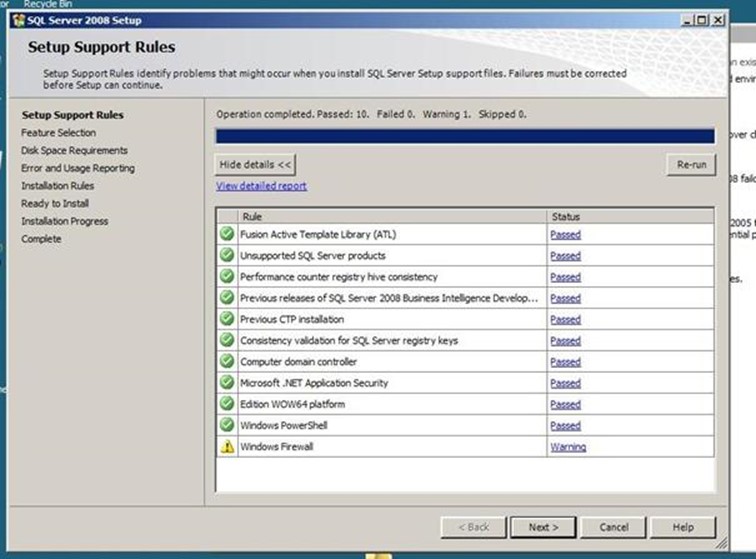Click the Recycle Bin desktop label
The width and height of the screenshot is (756, 559).
tap(48, 4)
